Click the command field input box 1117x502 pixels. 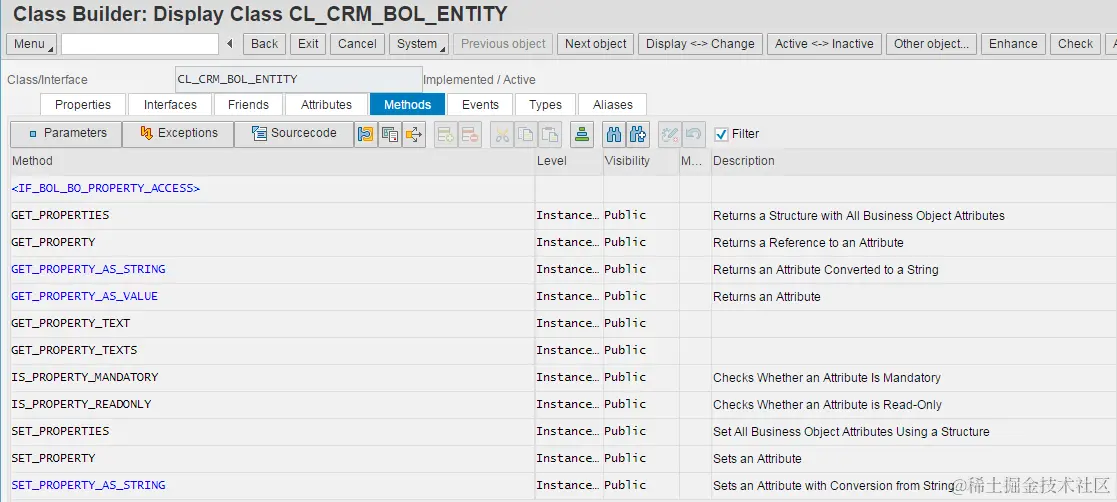140,44
